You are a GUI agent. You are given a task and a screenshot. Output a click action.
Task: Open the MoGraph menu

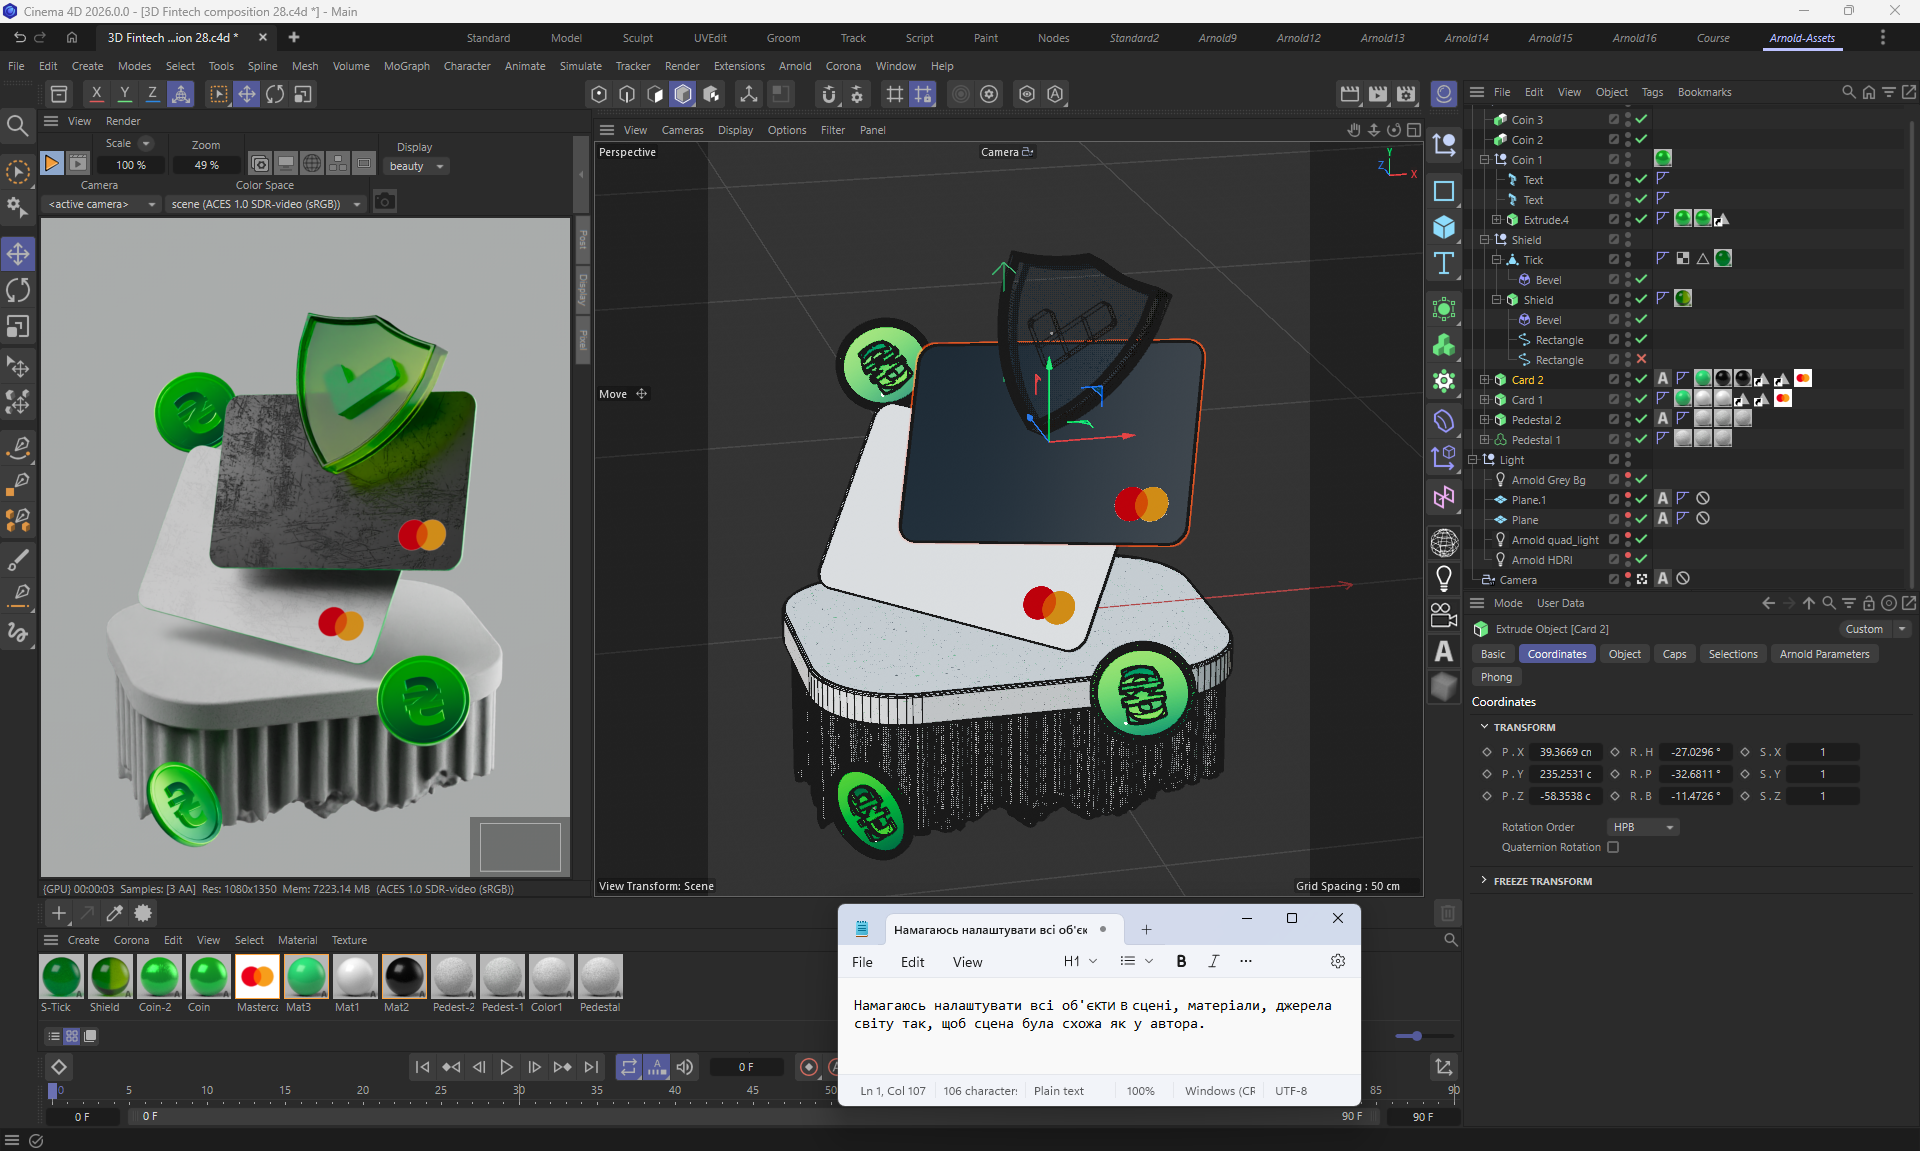pyautogui.click(x=406, y=66)
